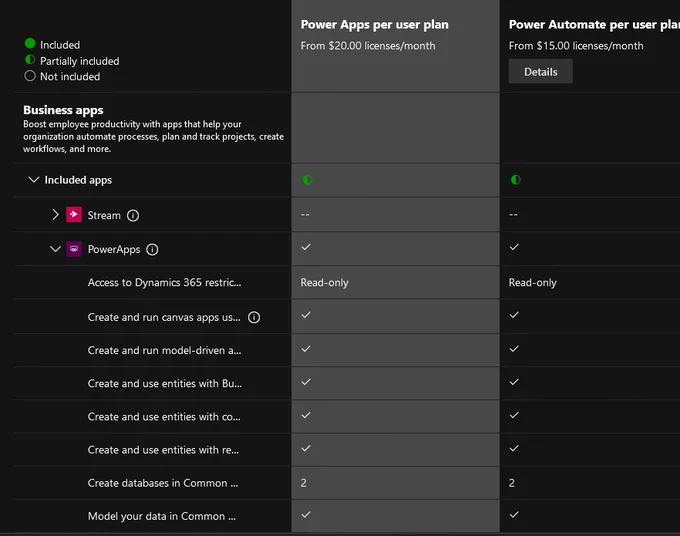Click the Business apps section heading
The height and width of the screenshot is (536, 680).
pos(63,110)
